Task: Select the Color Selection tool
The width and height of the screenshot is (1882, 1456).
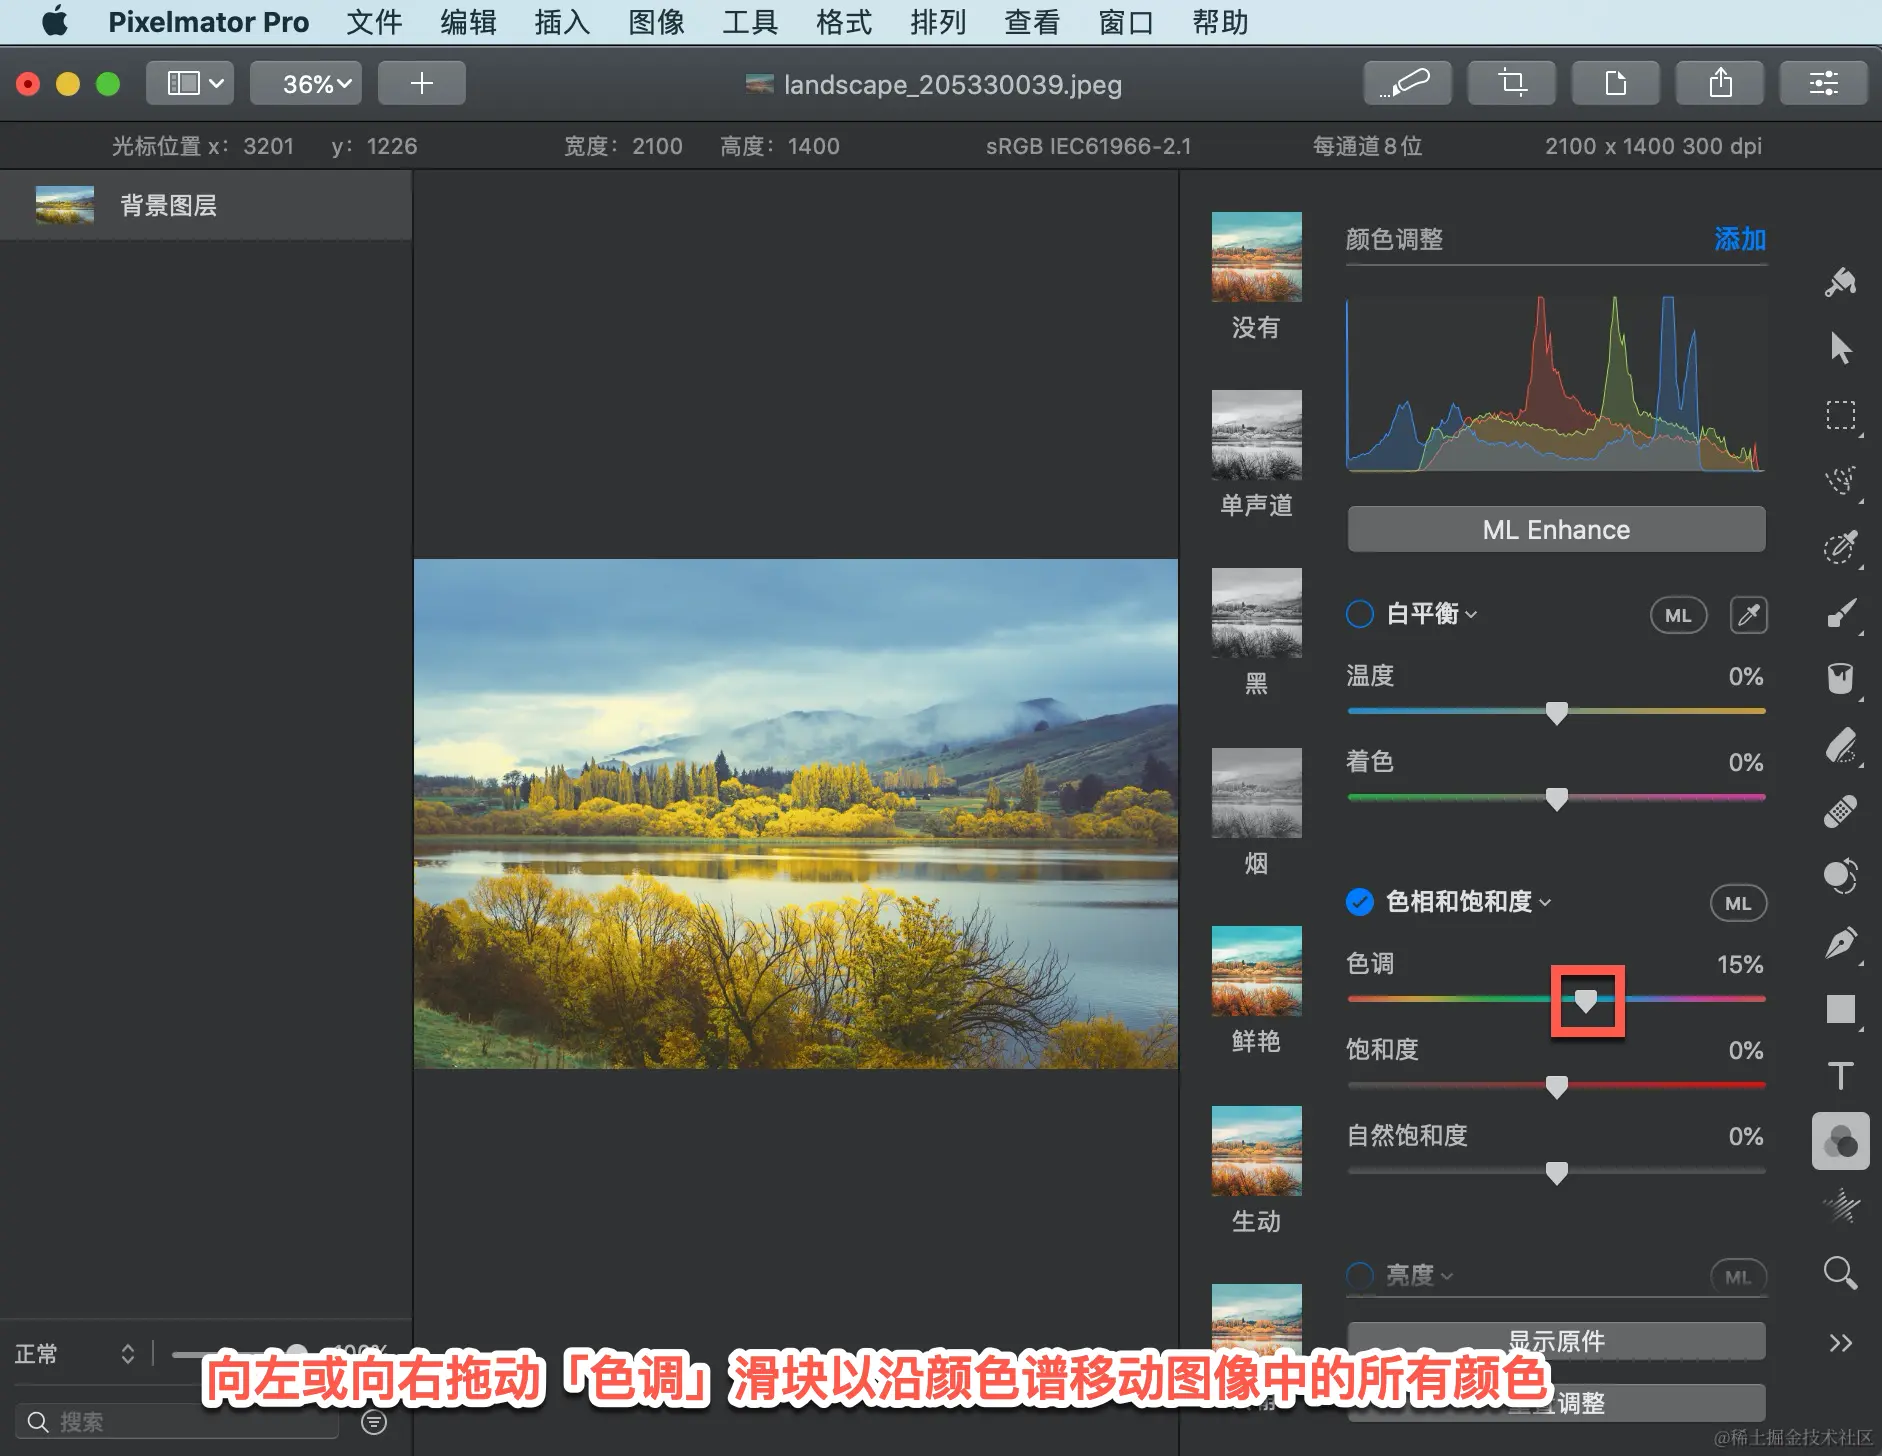Action: 1840,547
